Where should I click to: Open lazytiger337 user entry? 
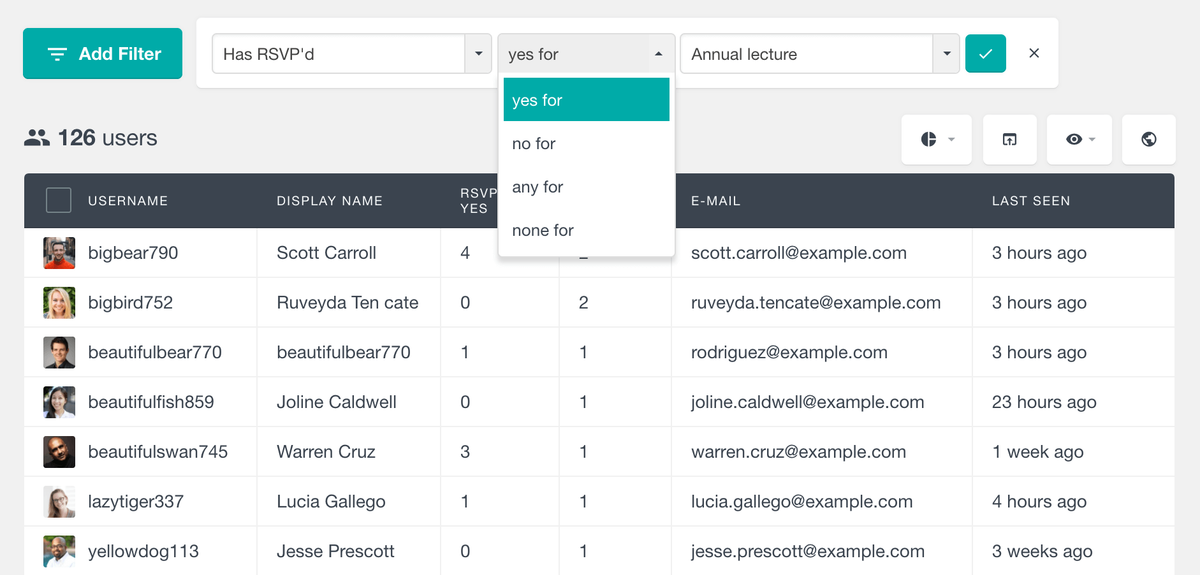136,502
